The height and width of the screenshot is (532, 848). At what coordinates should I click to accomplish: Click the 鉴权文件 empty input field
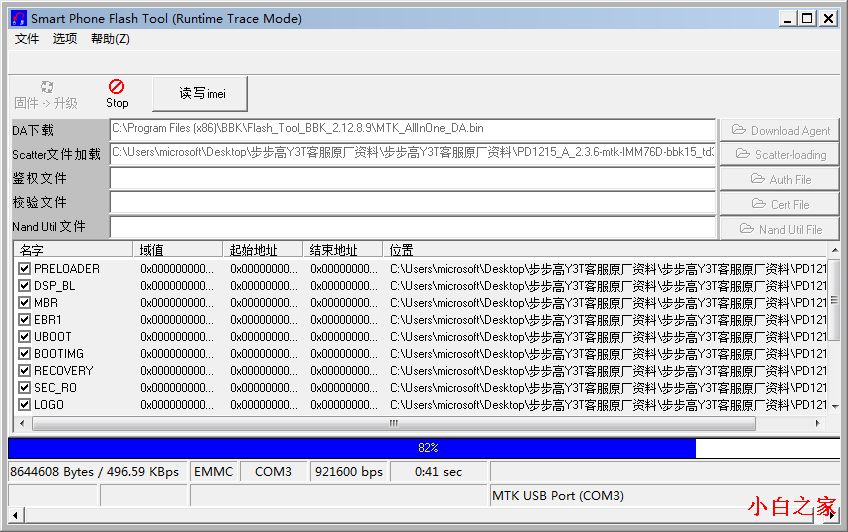pyautogui.click(x=413, y=178)
